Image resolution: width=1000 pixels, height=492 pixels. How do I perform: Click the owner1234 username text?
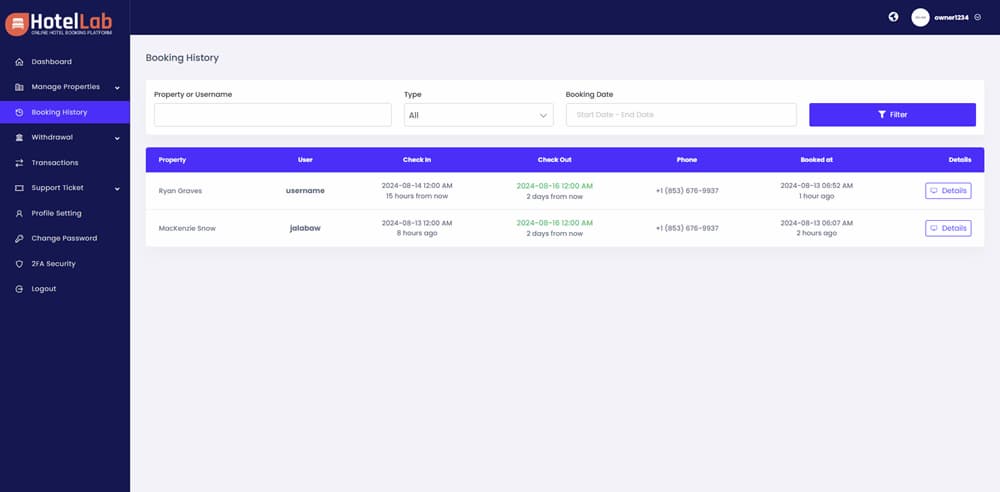pyautogui.click(x=951, y=18)
